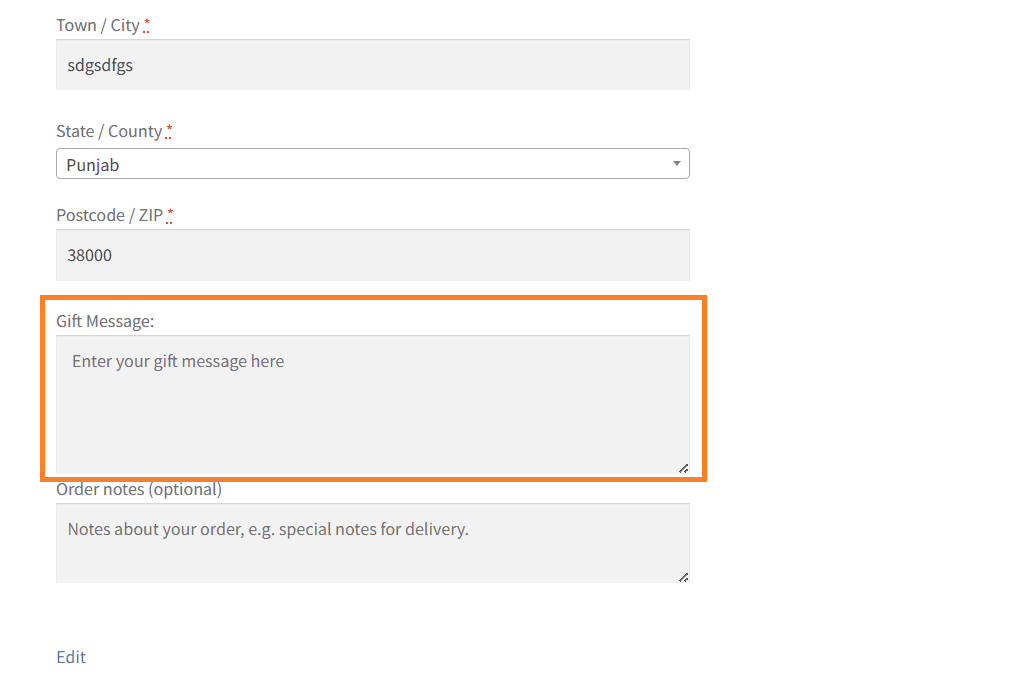1011x685 pixels.
Task: Click the Postcode / ZIP label
Action: click(x=110, y=215)
